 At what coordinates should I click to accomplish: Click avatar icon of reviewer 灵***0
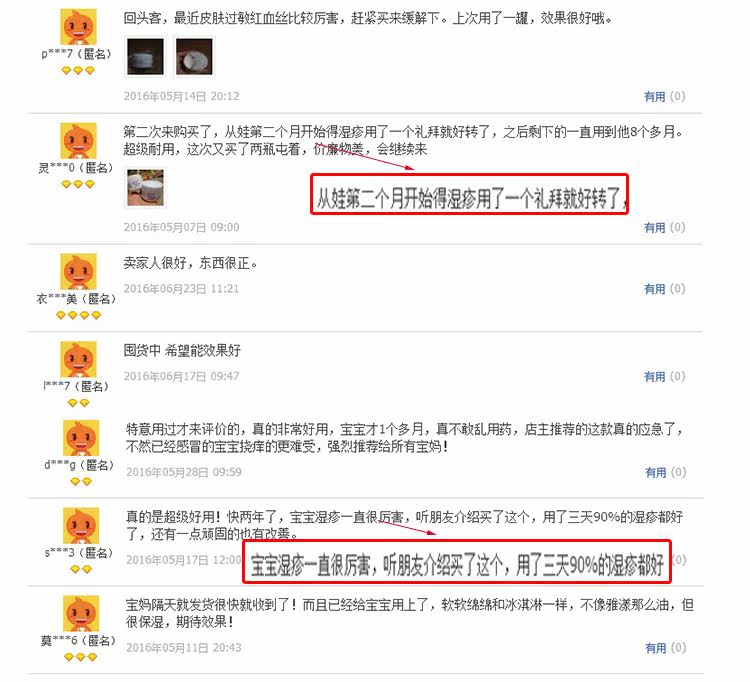point(78,141)
